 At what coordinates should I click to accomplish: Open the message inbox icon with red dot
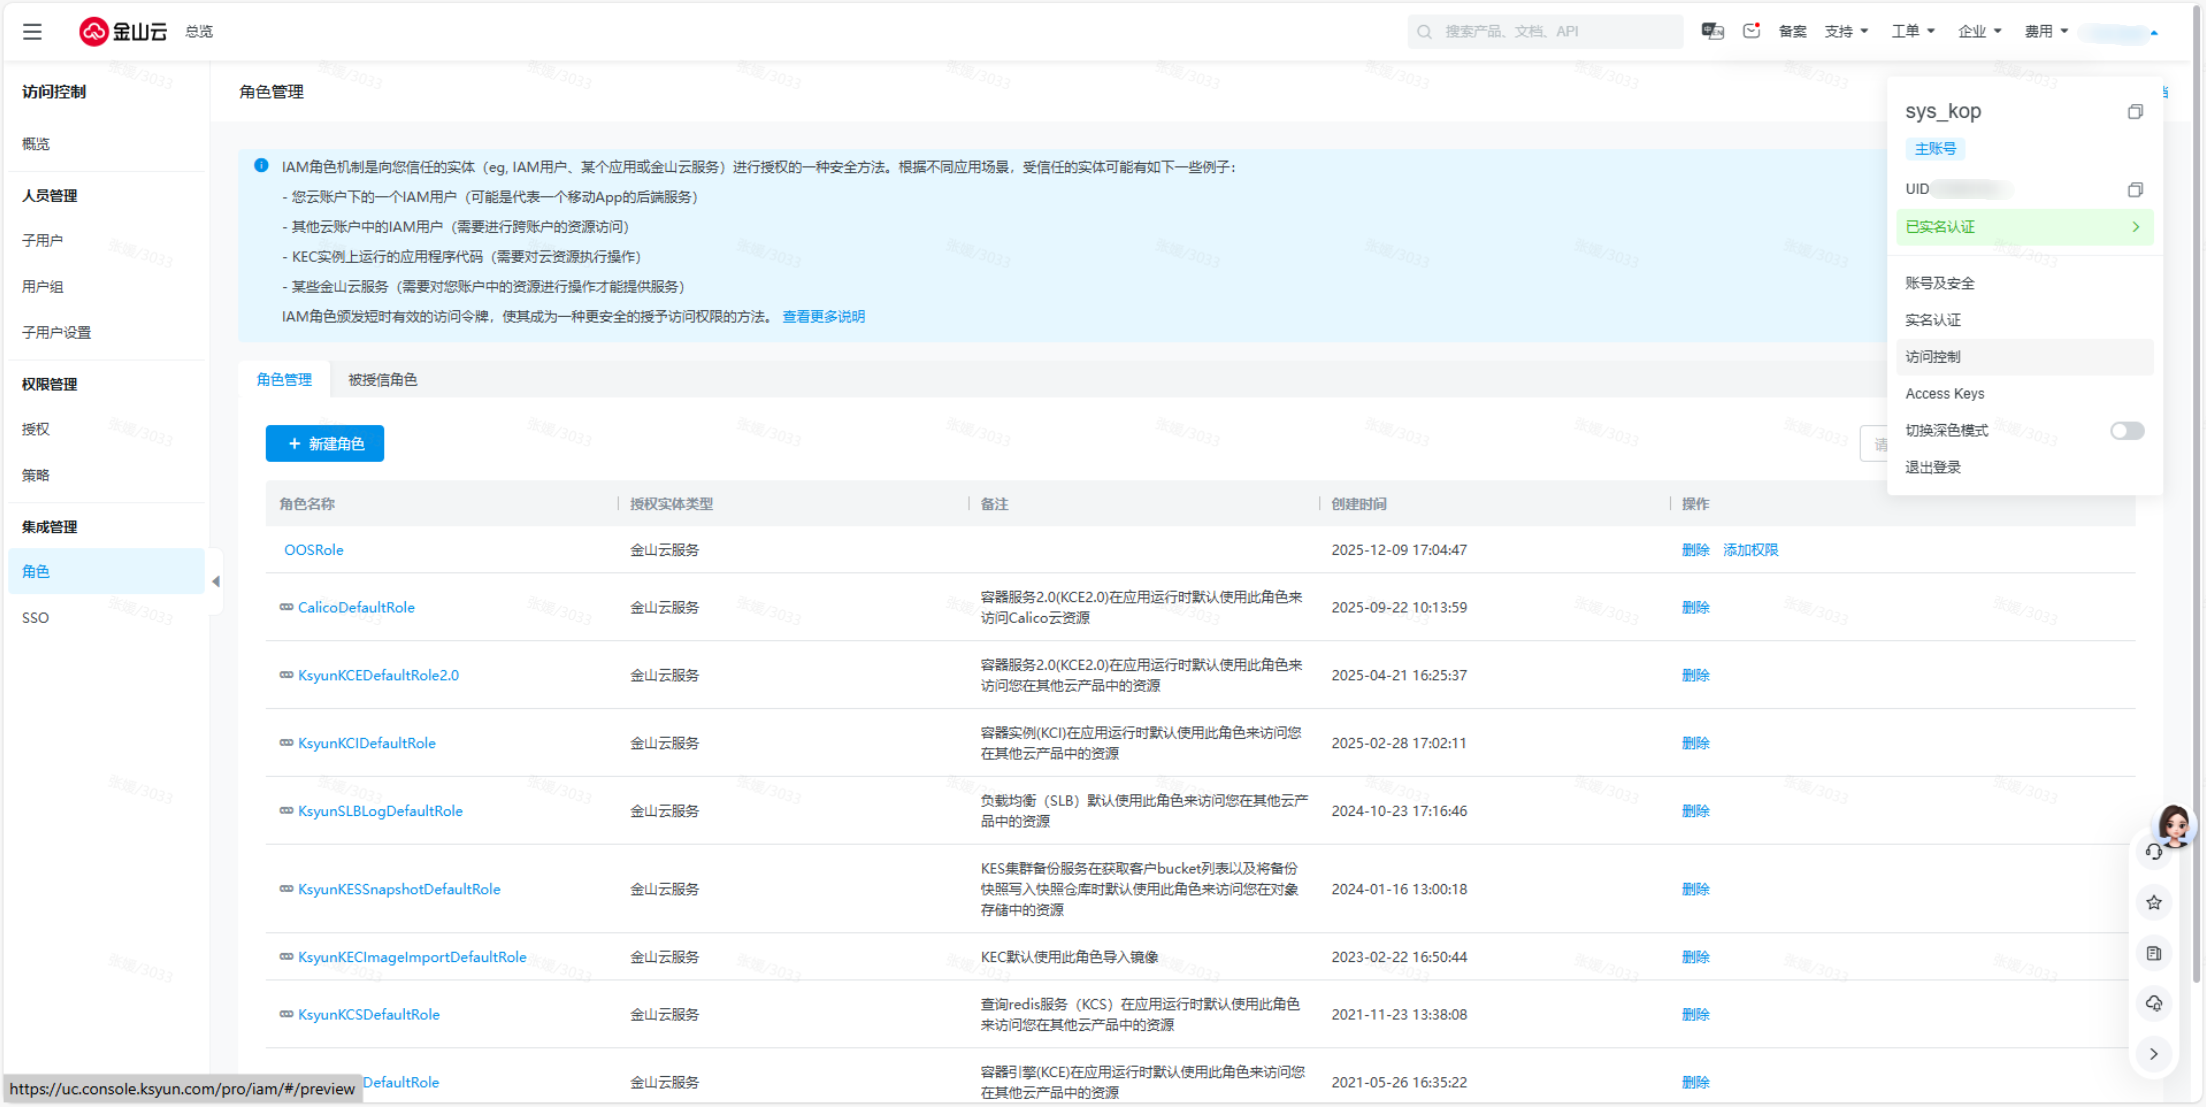tap(1751, 31)
